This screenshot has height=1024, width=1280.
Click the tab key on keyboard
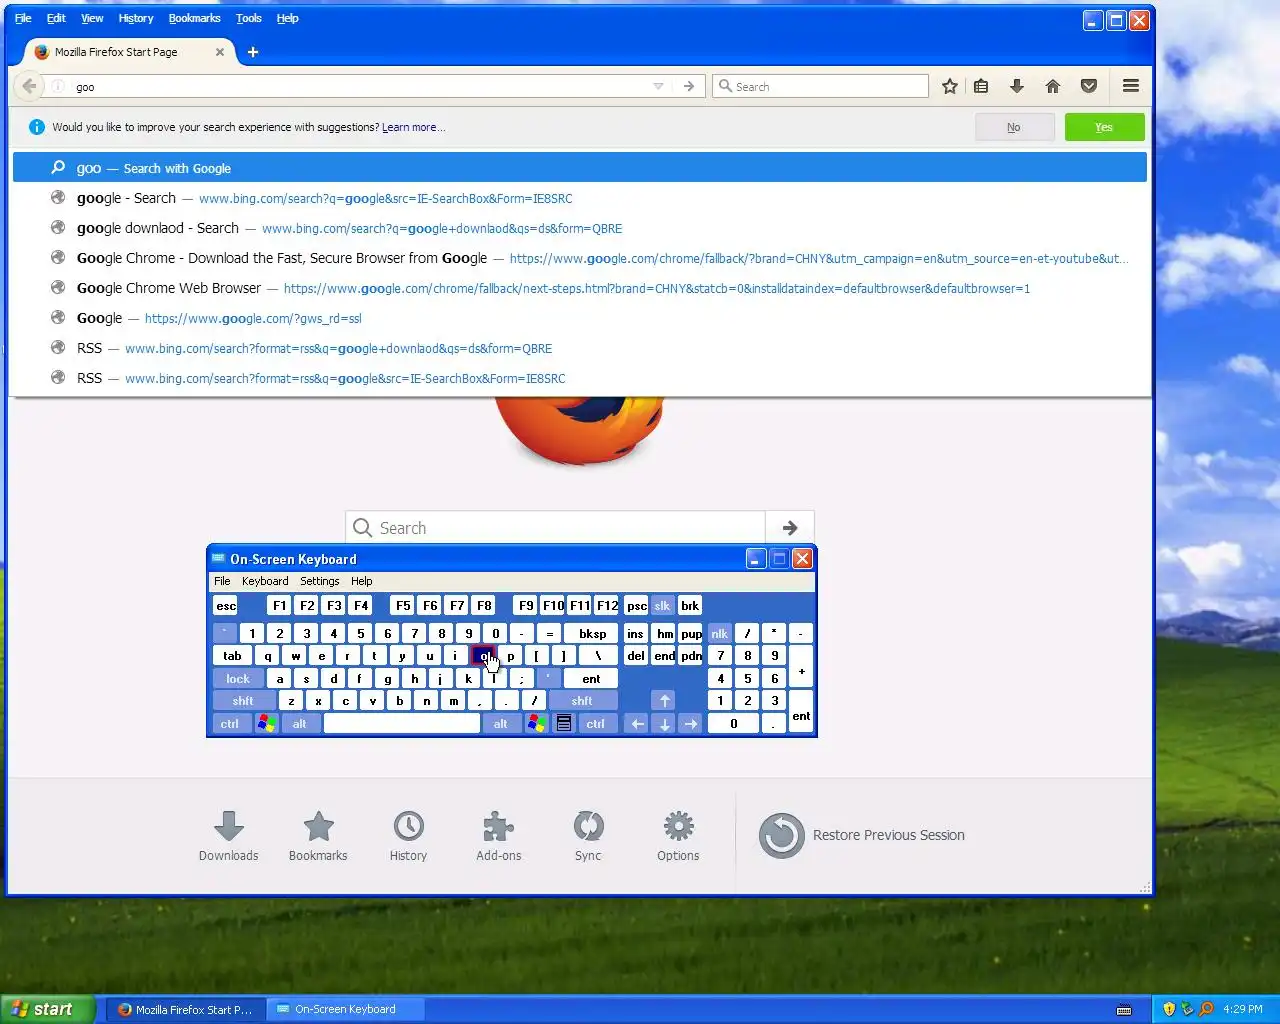pos(232,656)
